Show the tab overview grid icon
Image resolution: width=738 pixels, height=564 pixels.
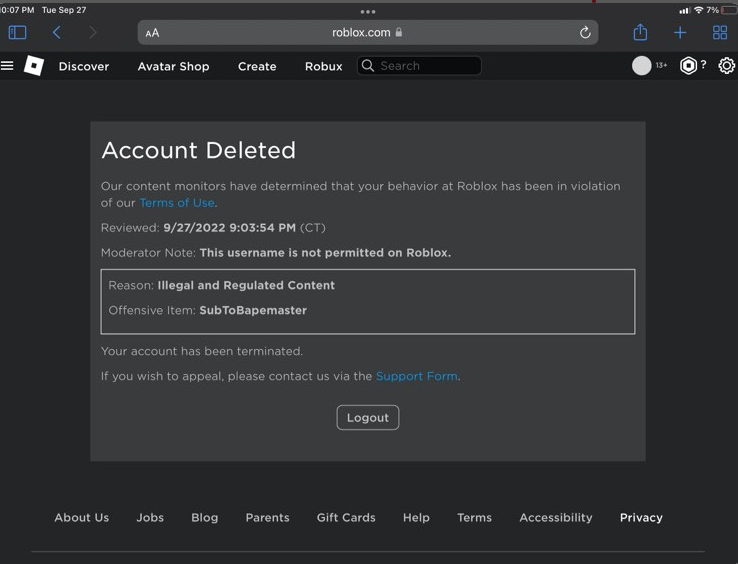point(720,32)
